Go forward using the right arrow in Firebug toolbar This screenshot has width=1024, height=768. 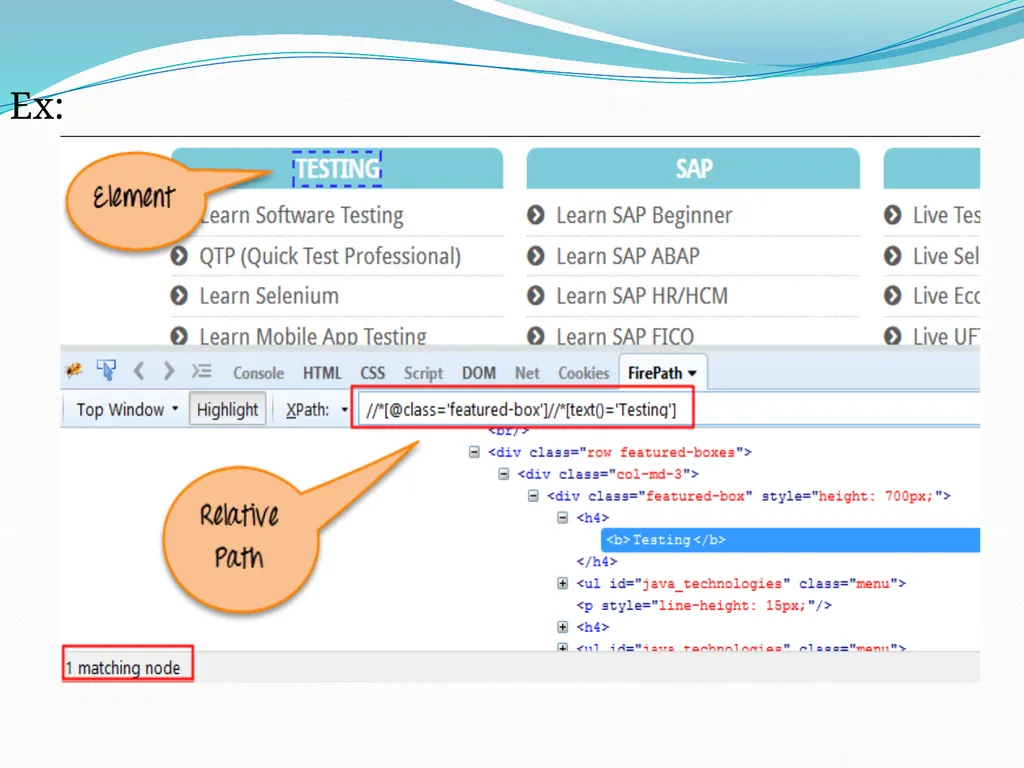click(x=169, y=371)
